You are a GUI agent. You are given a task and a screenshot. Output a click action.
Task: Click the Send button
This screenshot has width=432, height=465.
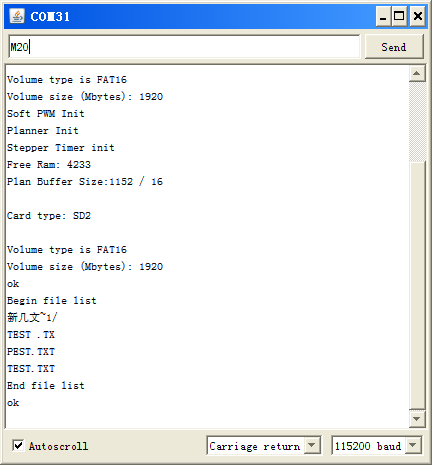click(394, 47)
